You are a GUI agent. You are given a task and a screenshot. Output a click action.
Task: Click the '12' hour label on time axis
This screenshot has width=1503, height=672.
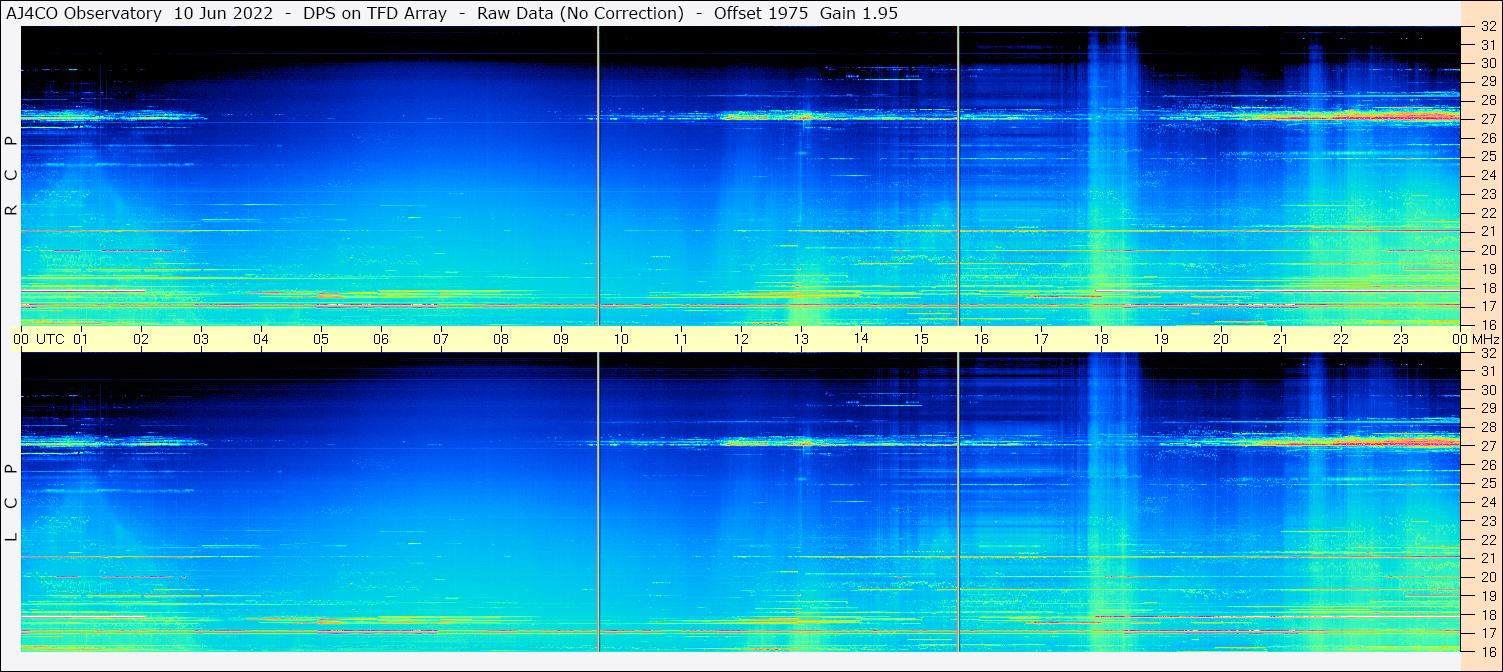click(x=741, y=339)
